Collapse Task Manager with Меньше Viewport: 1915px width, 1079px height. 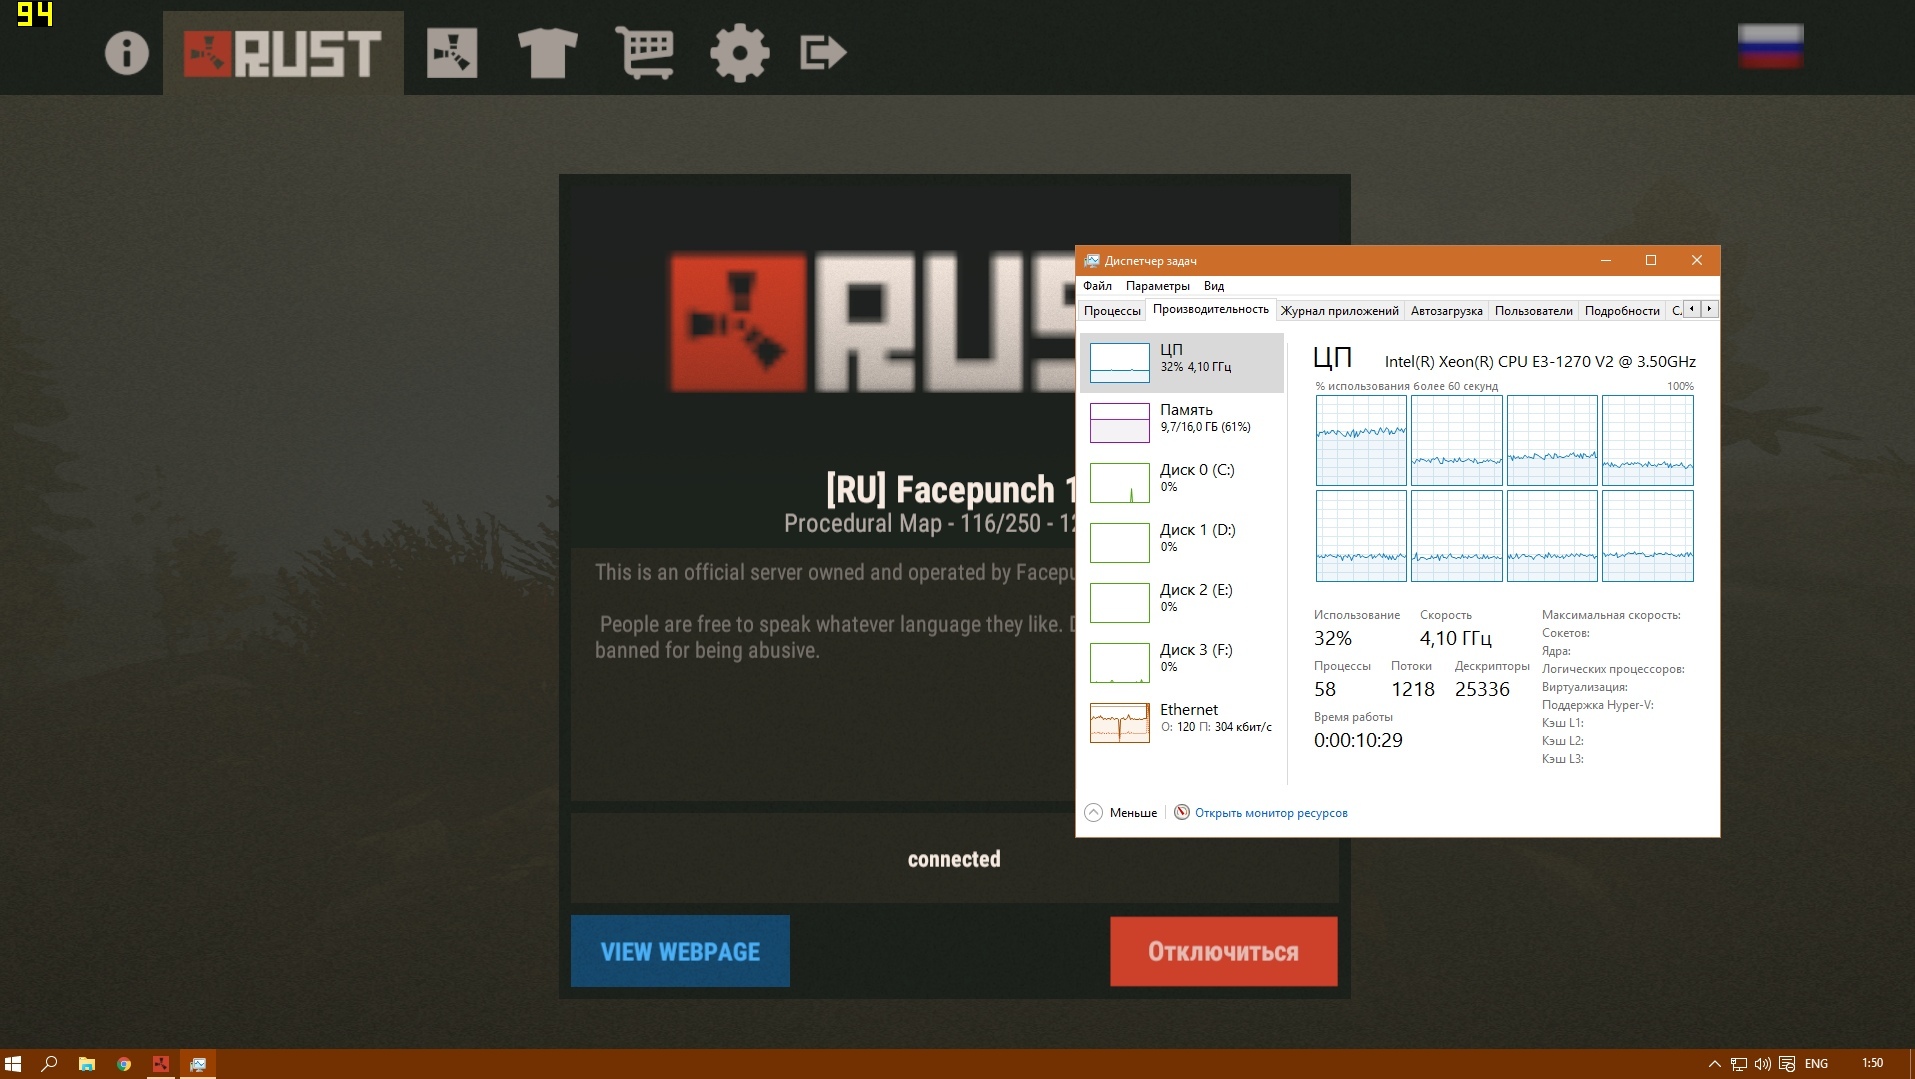coord(1121,813)
